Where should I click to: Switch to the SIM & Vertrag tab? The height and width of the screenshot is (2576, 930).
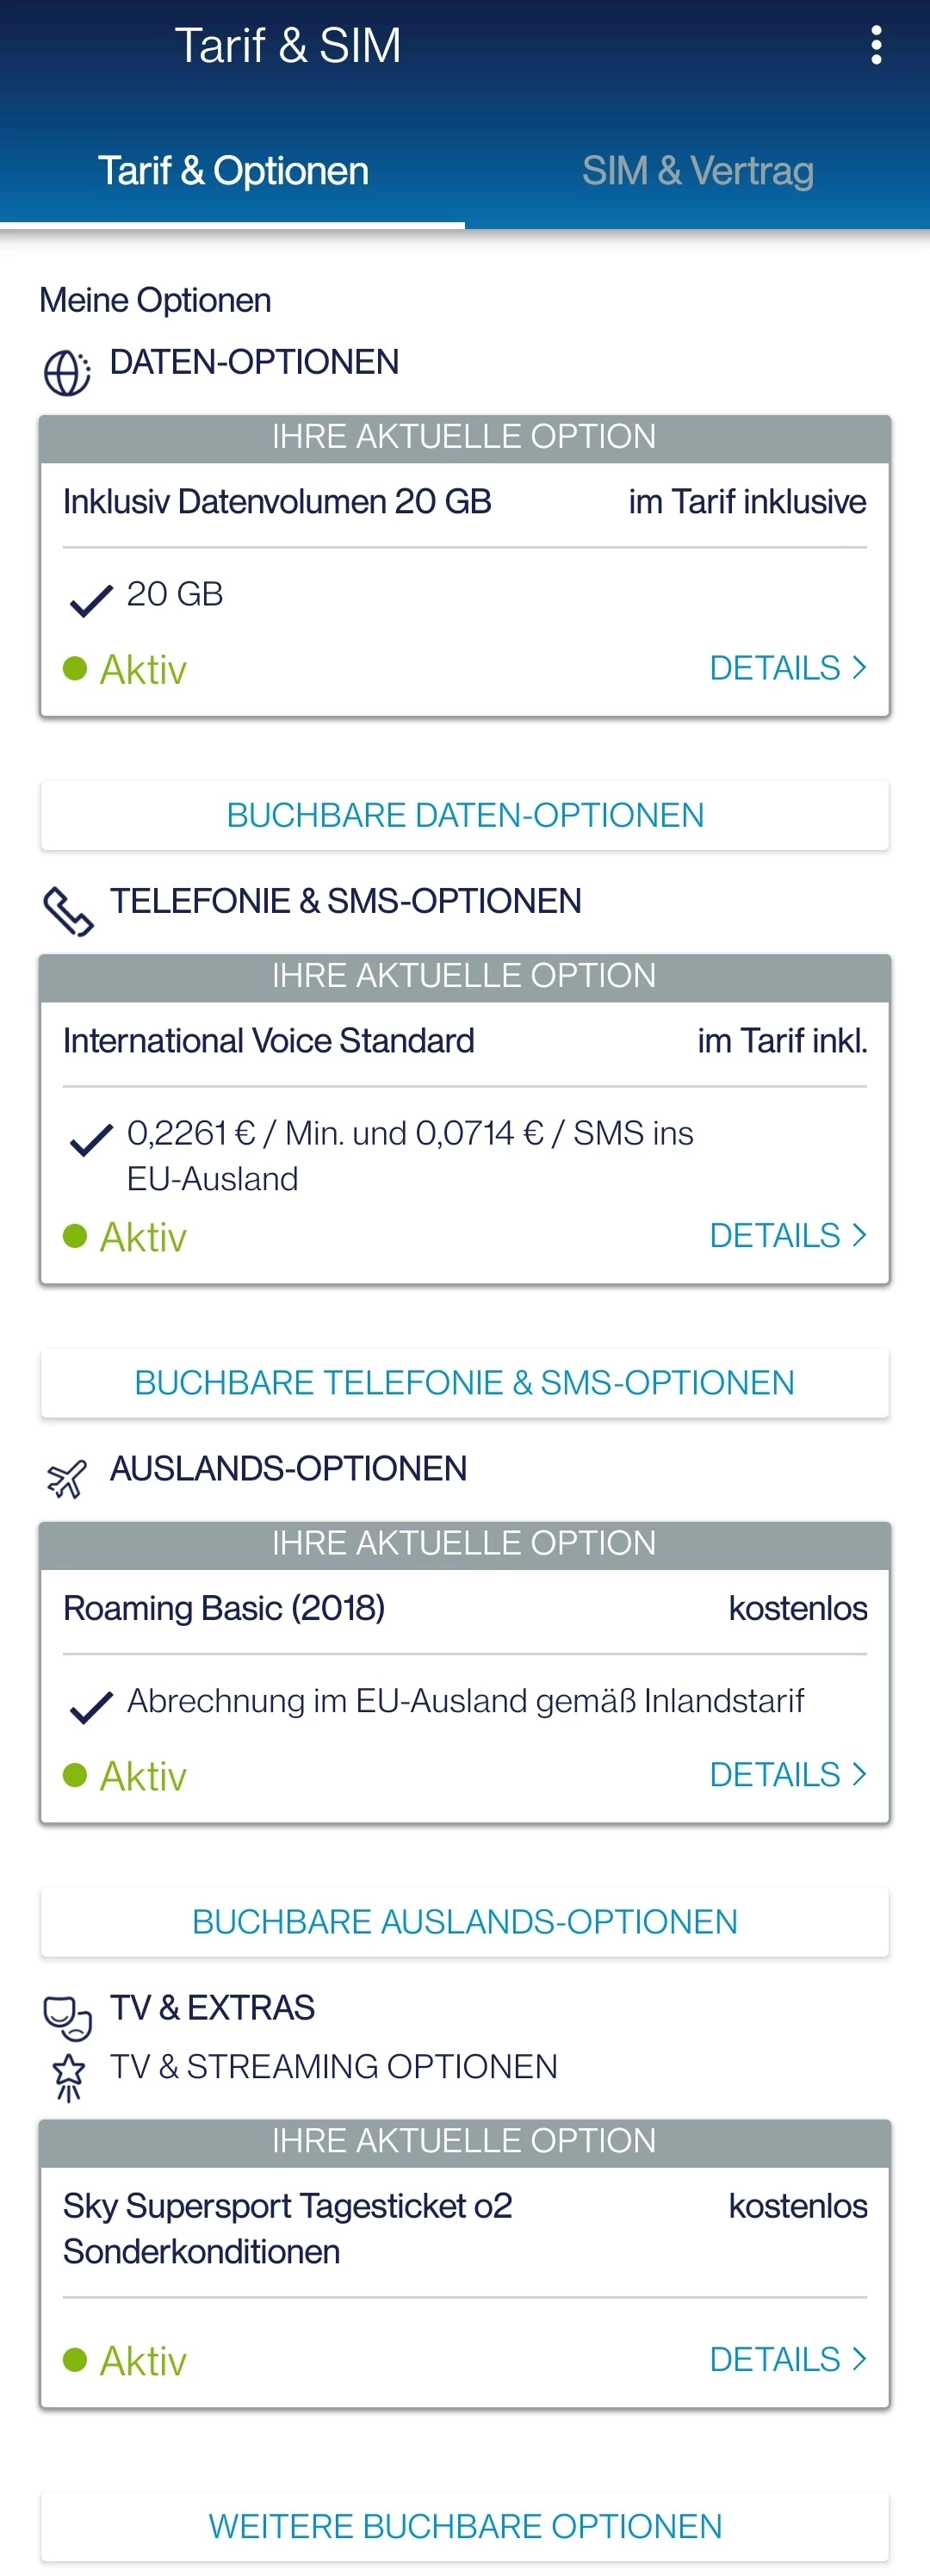pos(697,171)
